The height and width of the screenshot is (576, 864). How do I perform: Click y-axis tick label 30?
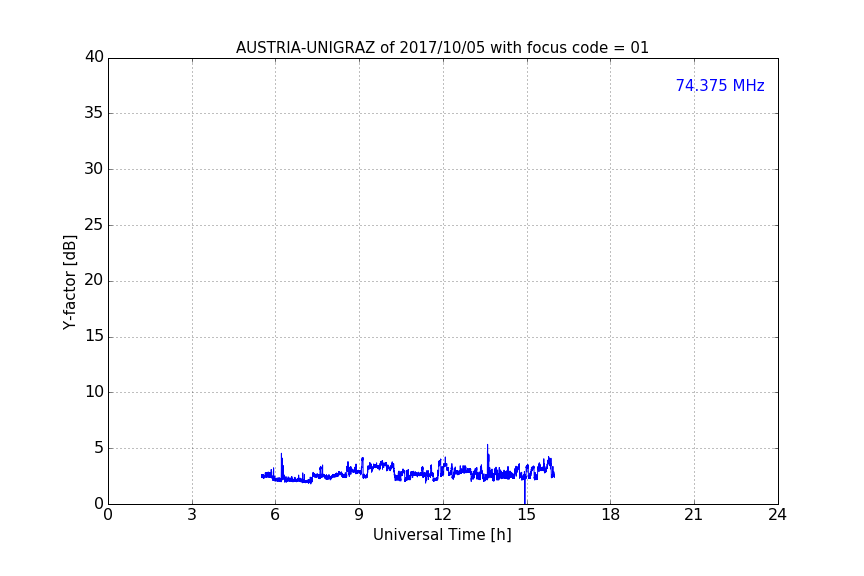point(94,169)
